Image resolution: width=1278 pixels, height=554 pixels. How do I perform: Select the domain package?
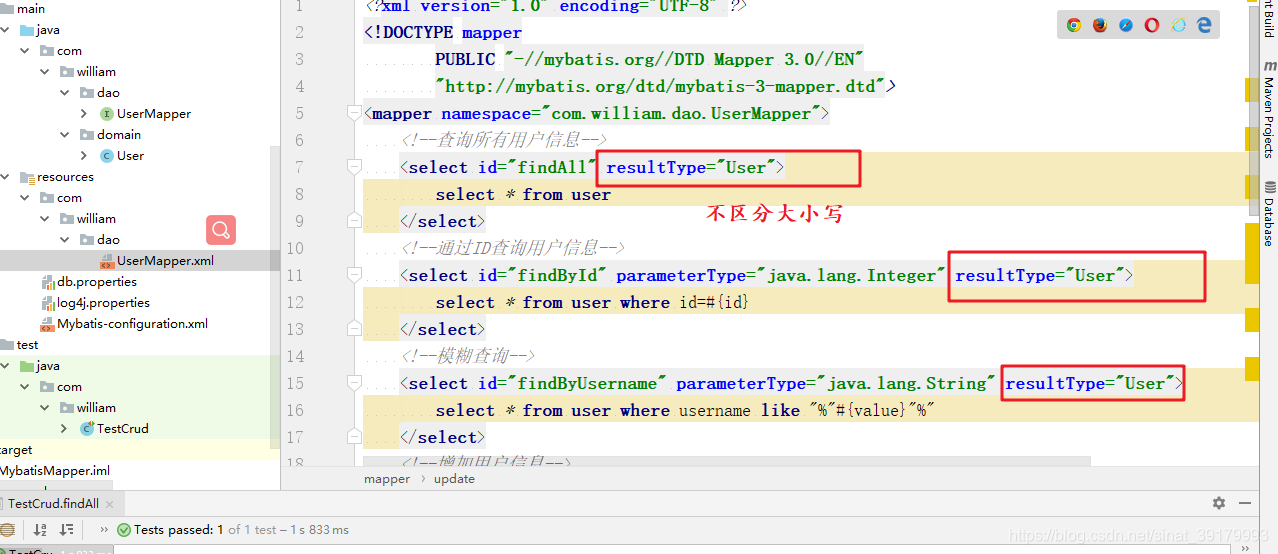118,135
